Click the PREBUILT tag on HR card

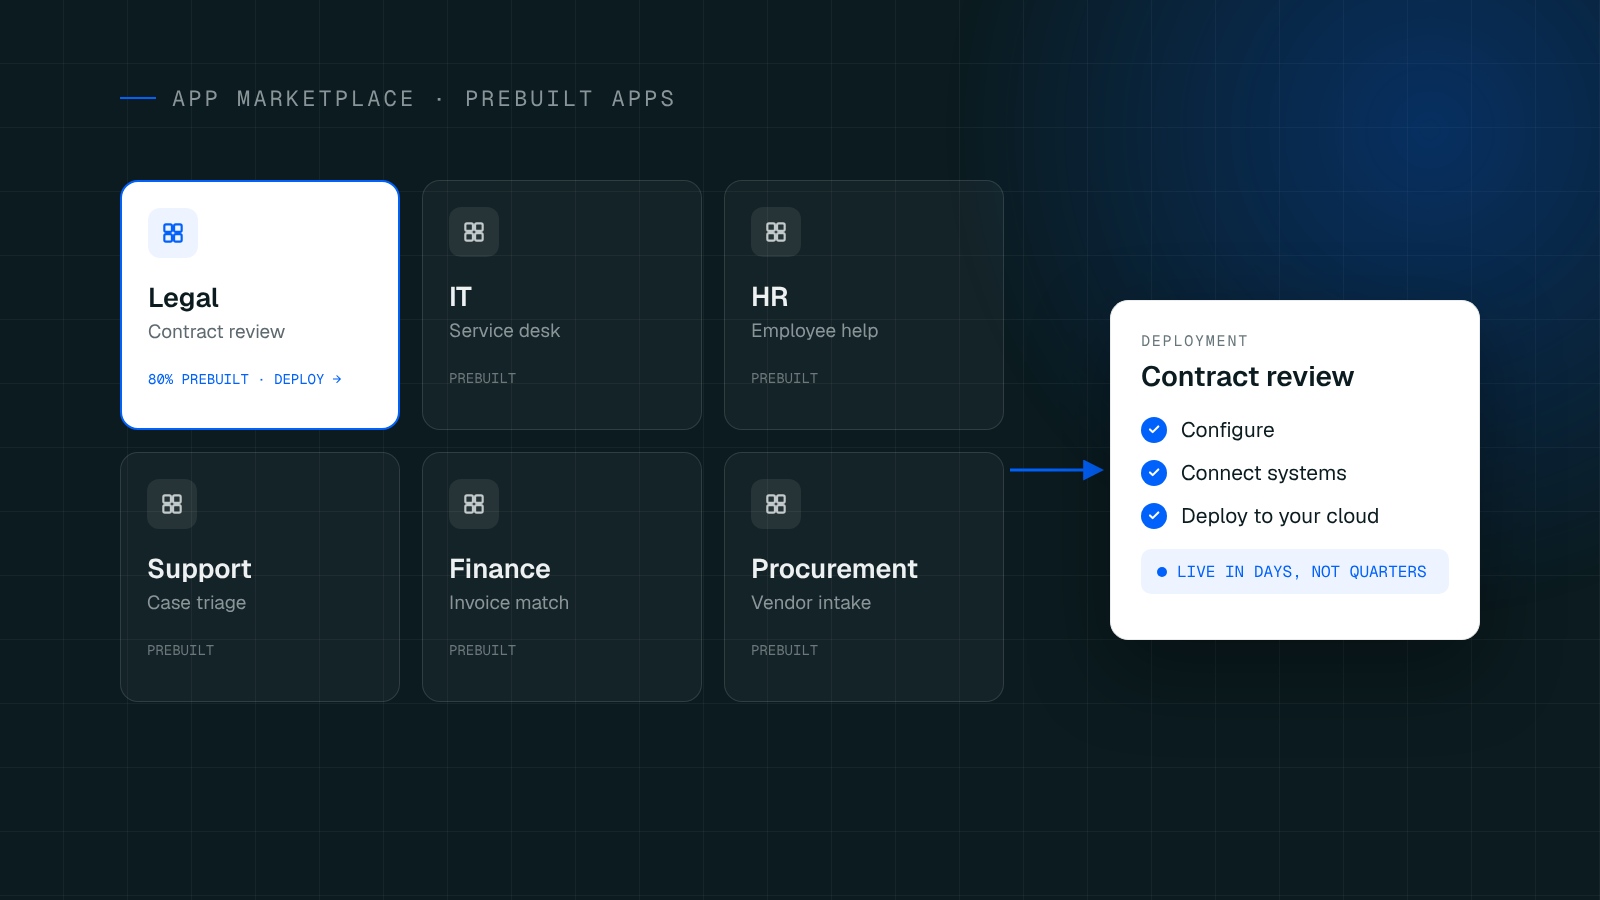(x=785, y=378)
